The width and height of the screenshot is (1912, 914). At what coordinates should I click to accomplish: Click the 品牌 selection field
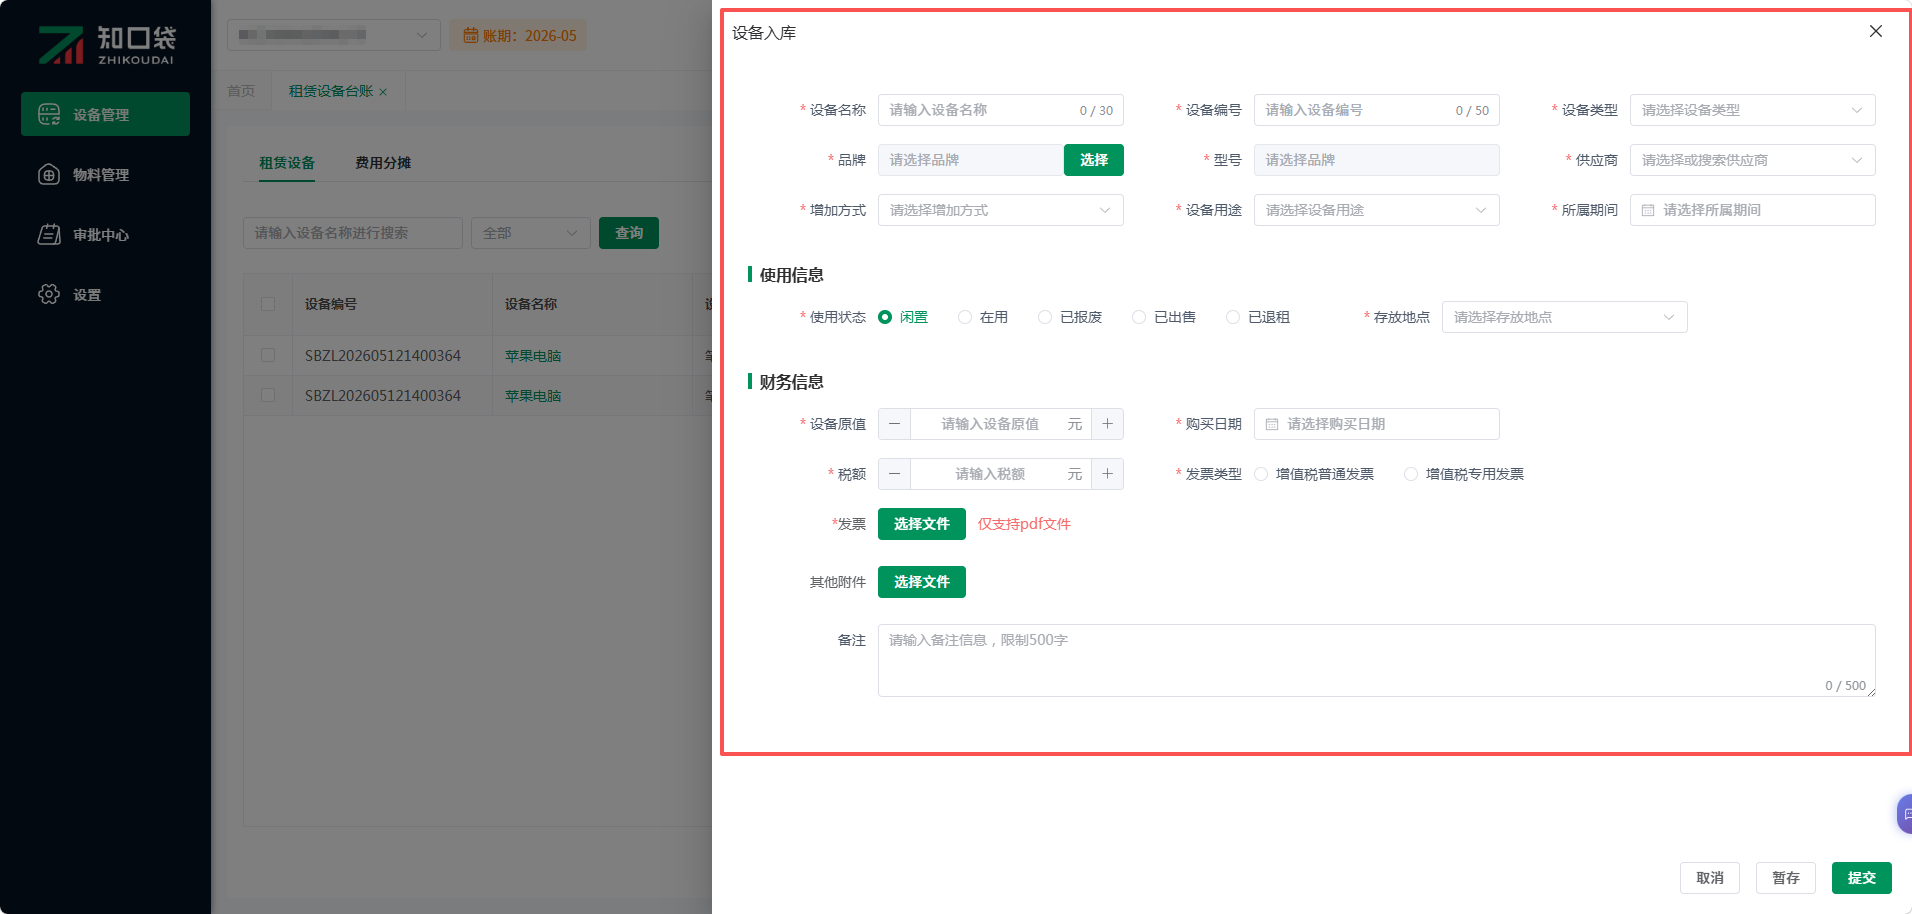(970, 160)
